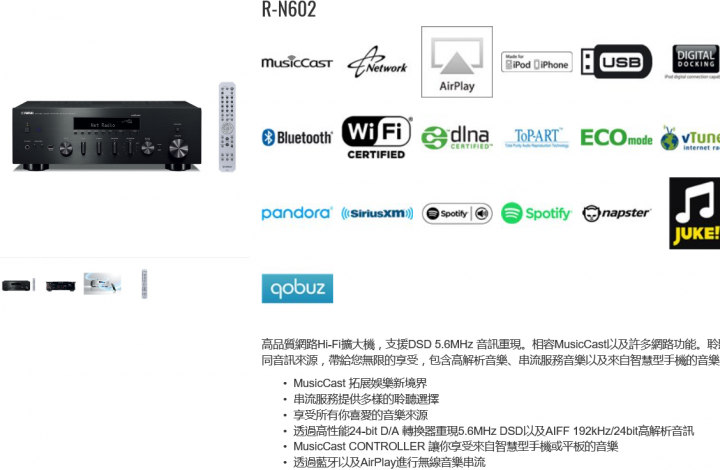Select first receiver front-view thumbnail

tap(18, 285)
